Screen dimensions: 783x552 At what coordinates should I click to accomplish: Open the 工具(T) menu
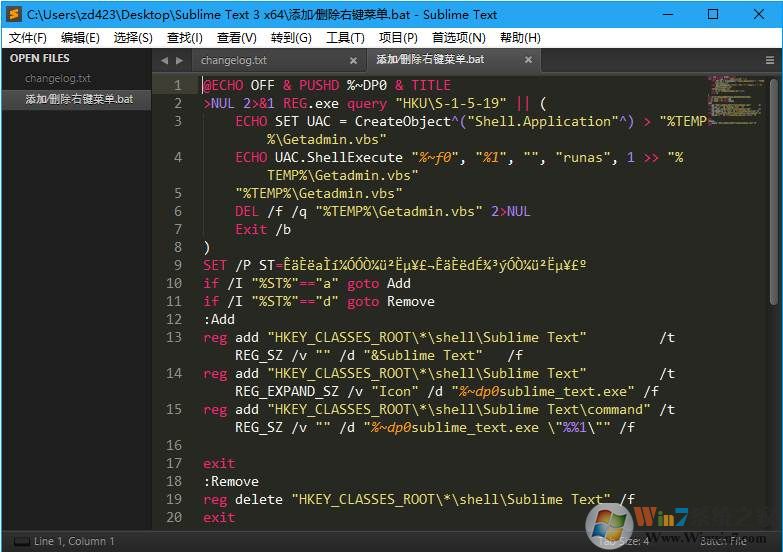[345, 37]
